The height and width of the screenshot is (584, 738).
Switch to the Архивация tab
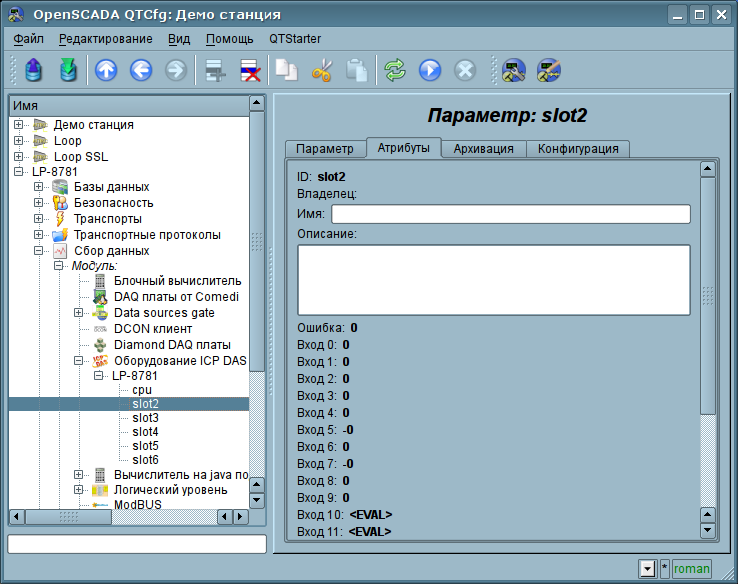(483, 149)
